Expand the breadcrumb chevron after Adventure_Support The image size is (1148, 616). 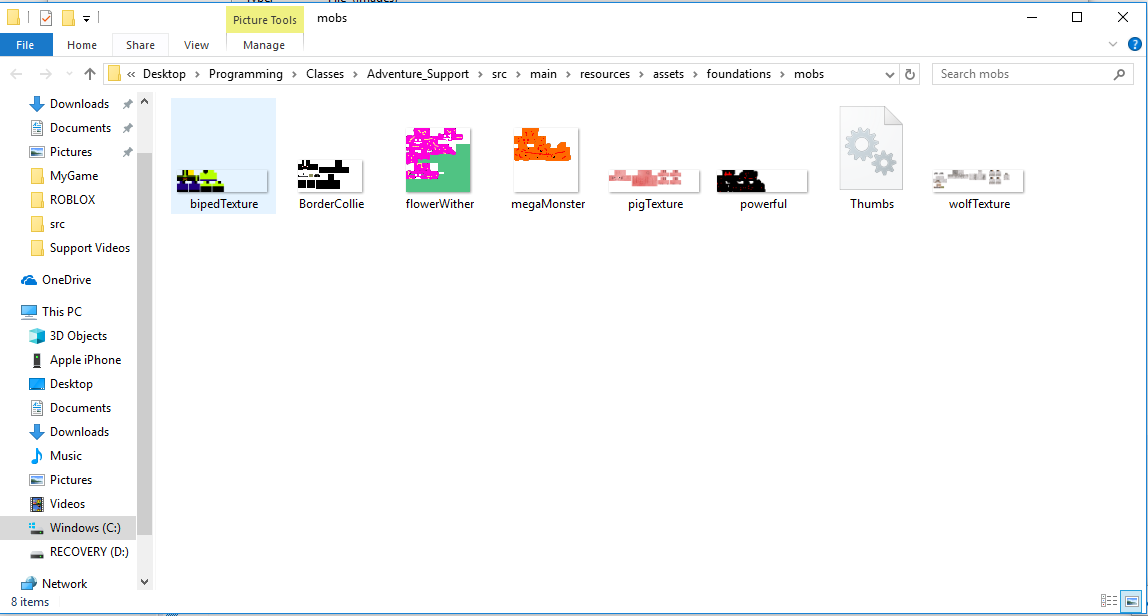click(480, 74)
